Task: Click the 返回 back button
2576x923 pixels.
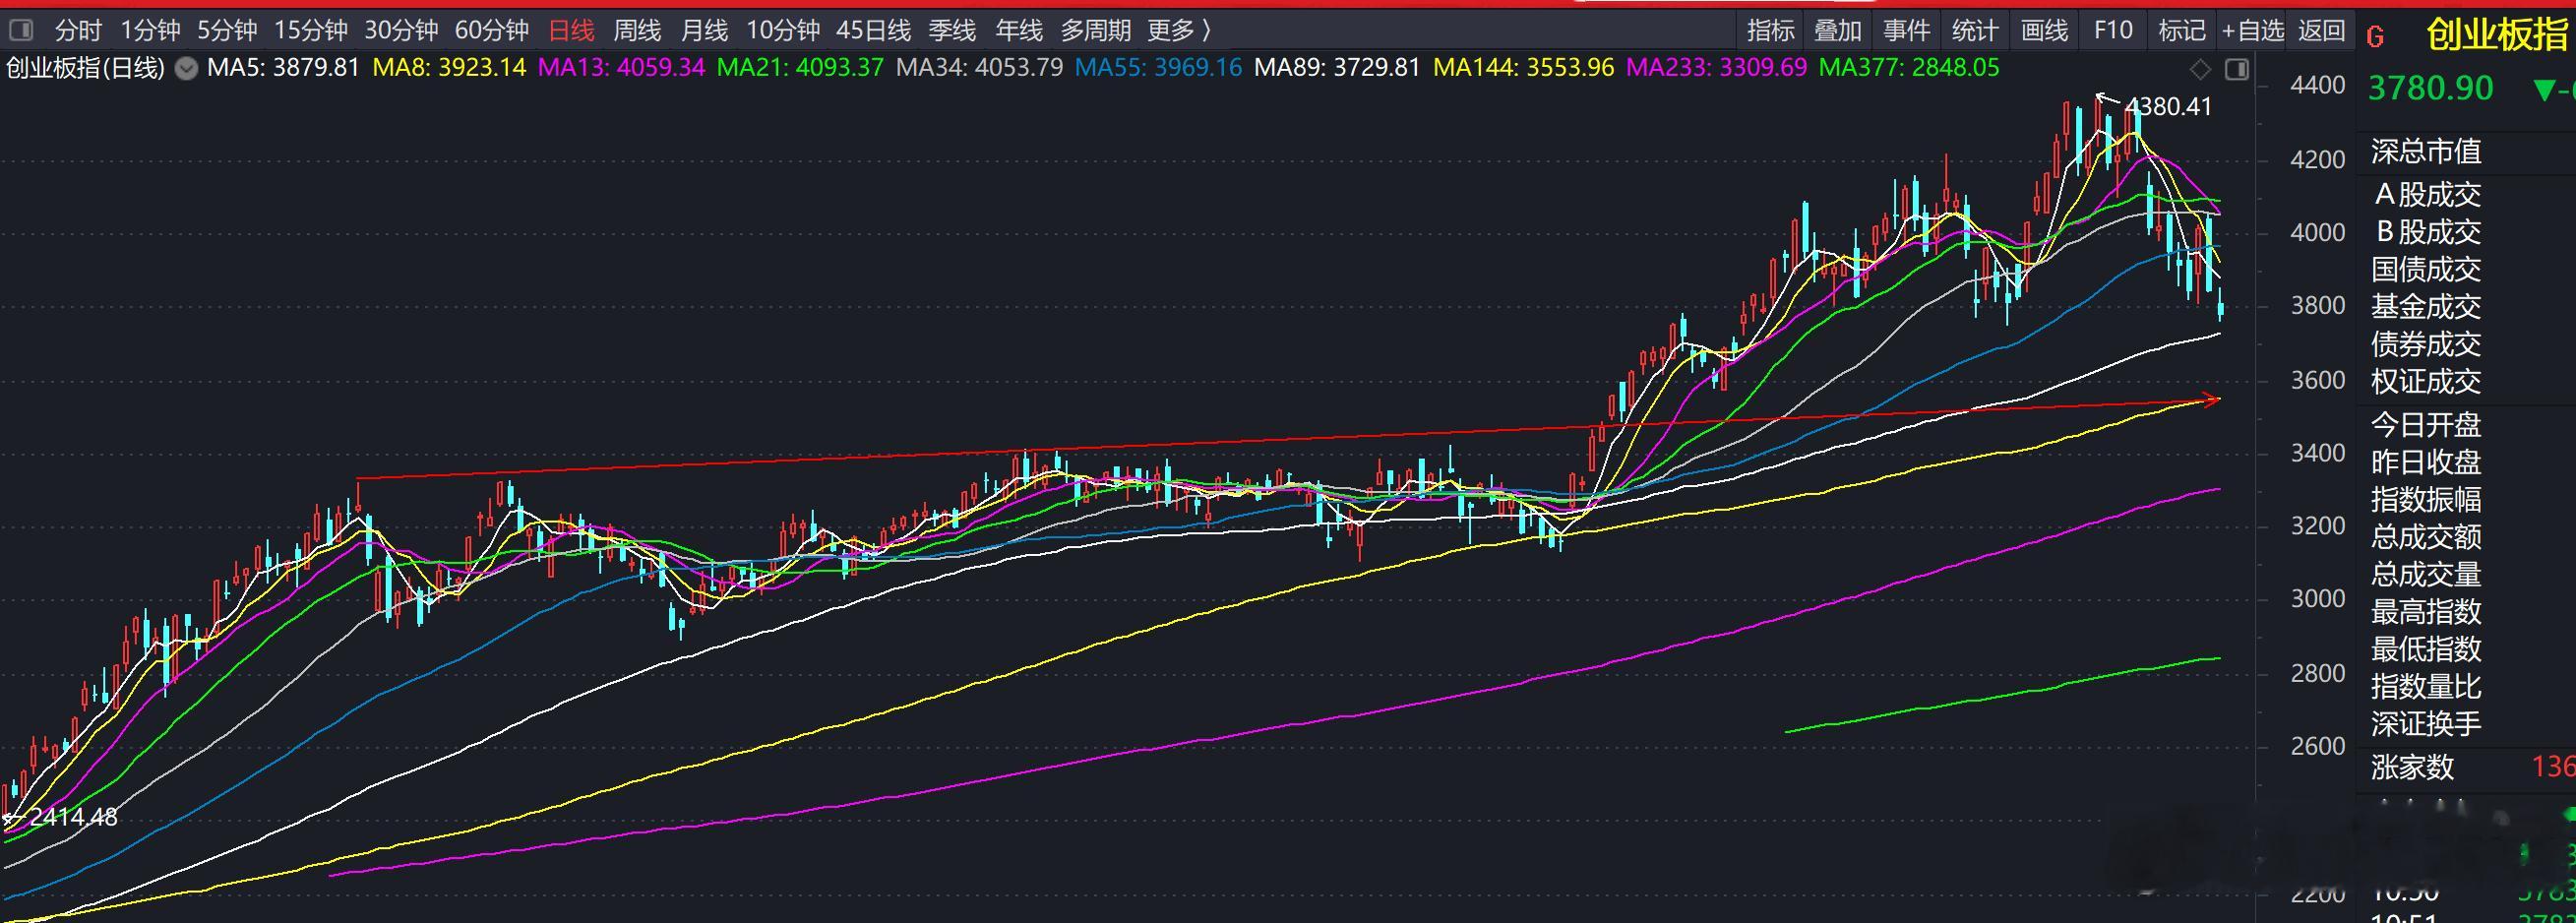Action: pyautogui.click(x=2321, y=31)
